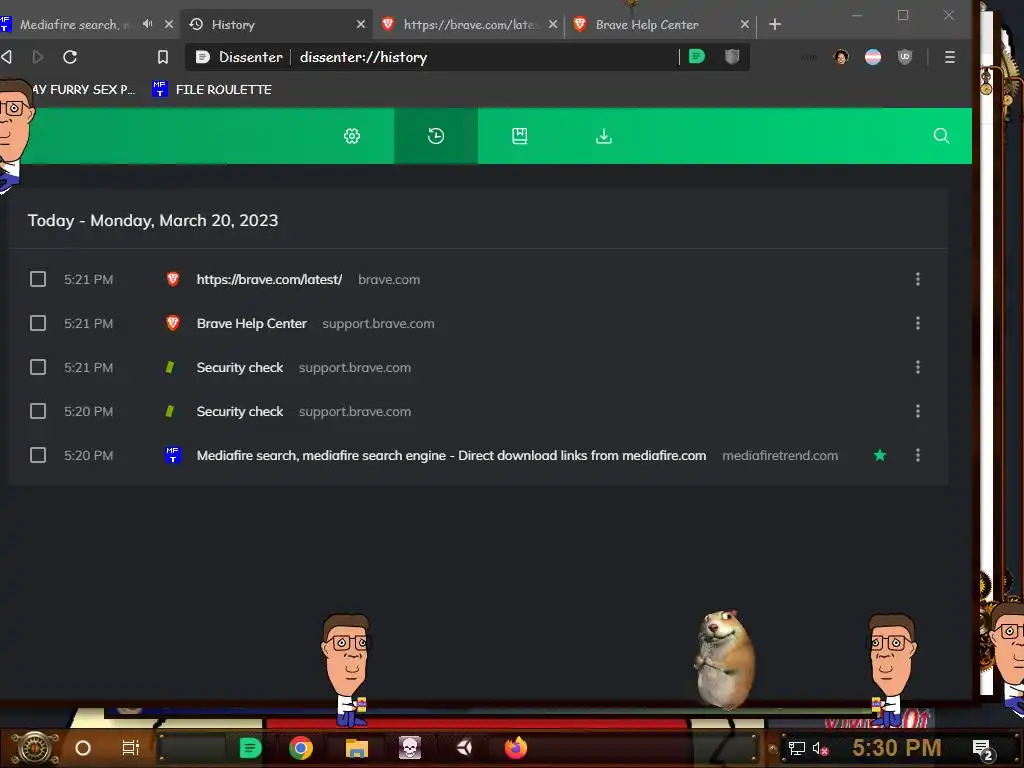Check the box for https://brave.com/latest/ entry
The image size is (1024, 768).
click(38, 280)
